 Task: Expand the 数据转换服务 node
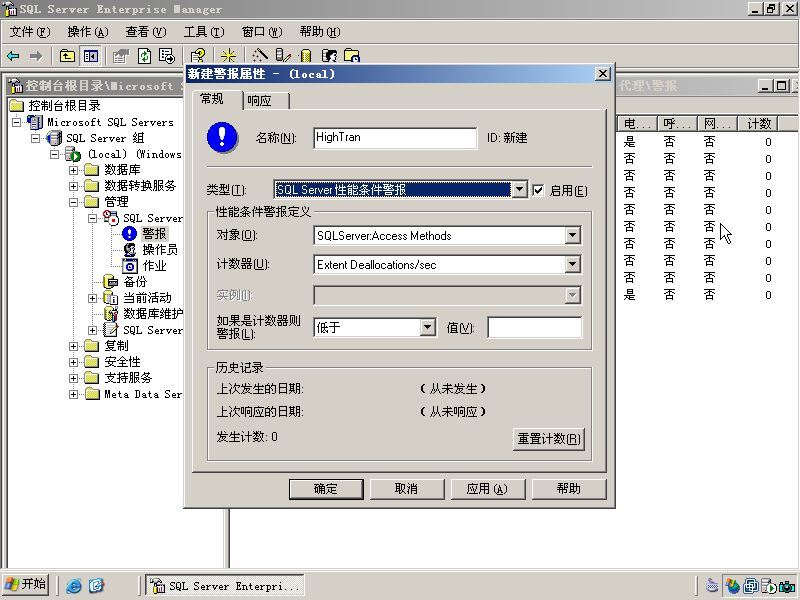coord(73,186)
